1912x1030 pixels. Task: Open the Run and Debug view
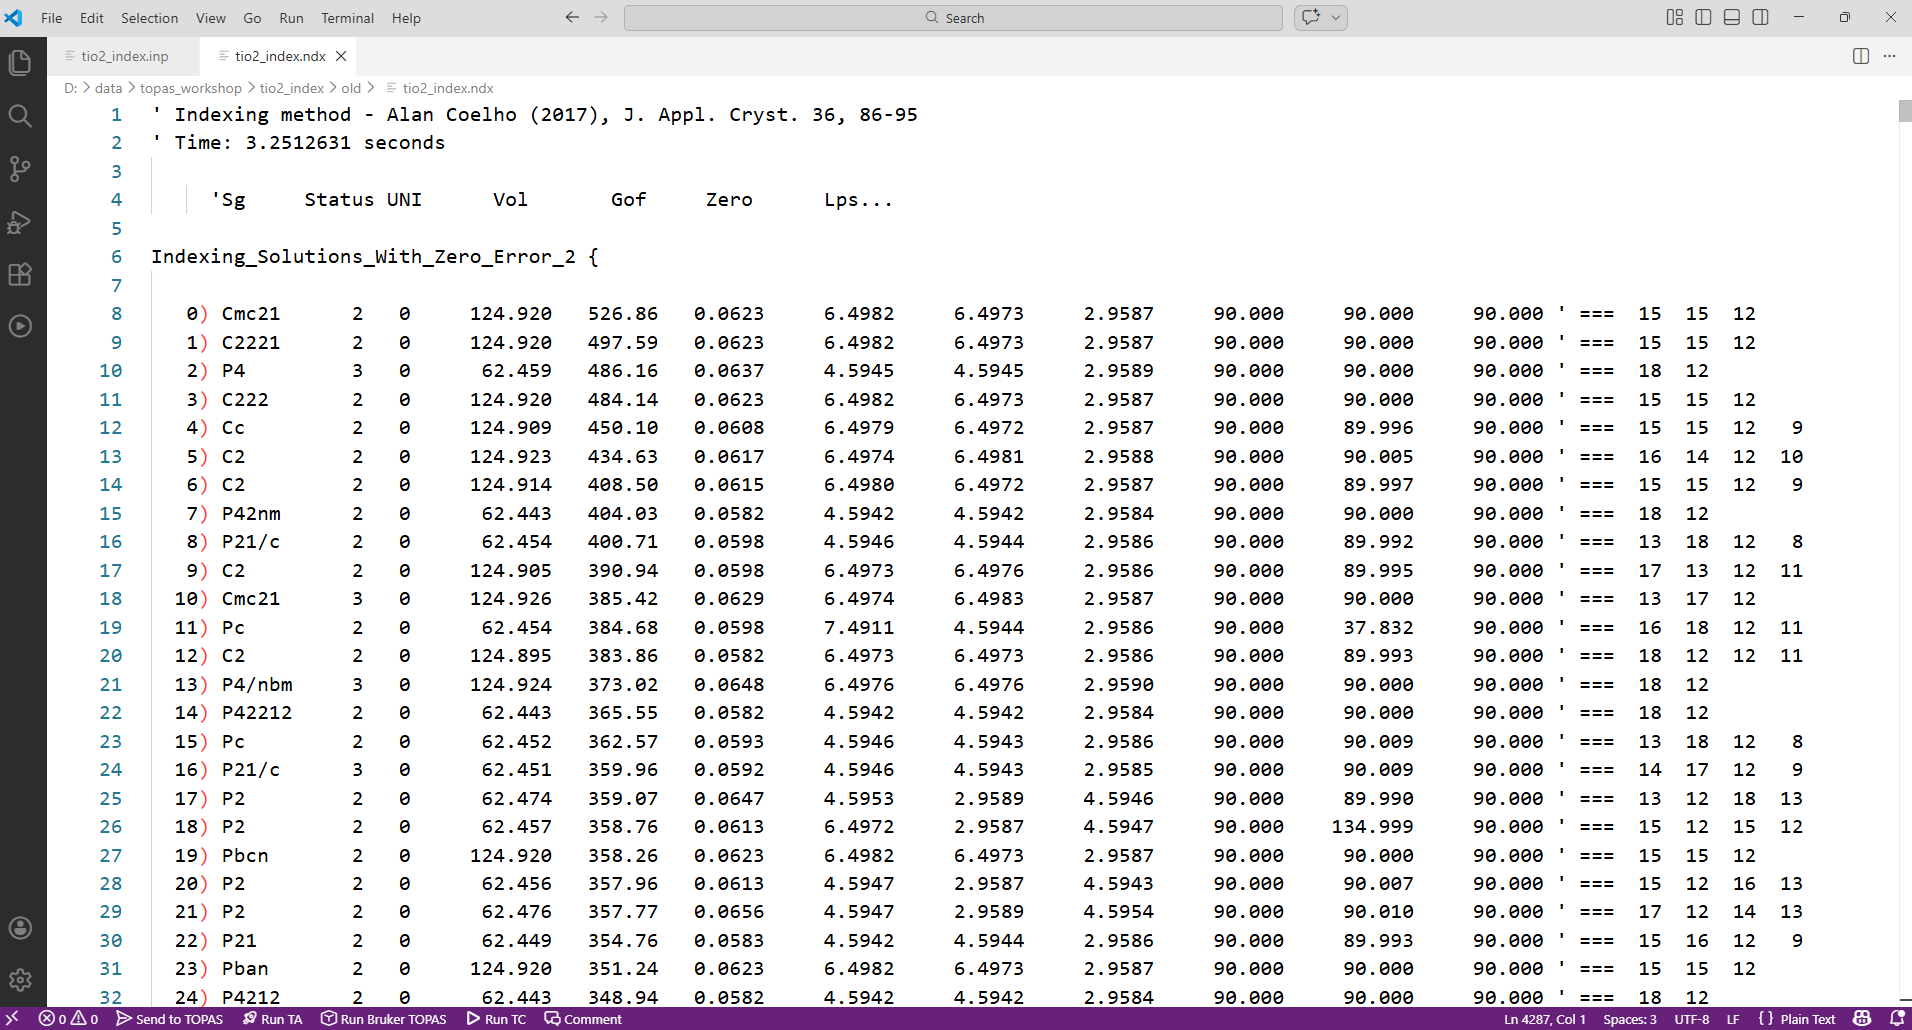(20, 222)
